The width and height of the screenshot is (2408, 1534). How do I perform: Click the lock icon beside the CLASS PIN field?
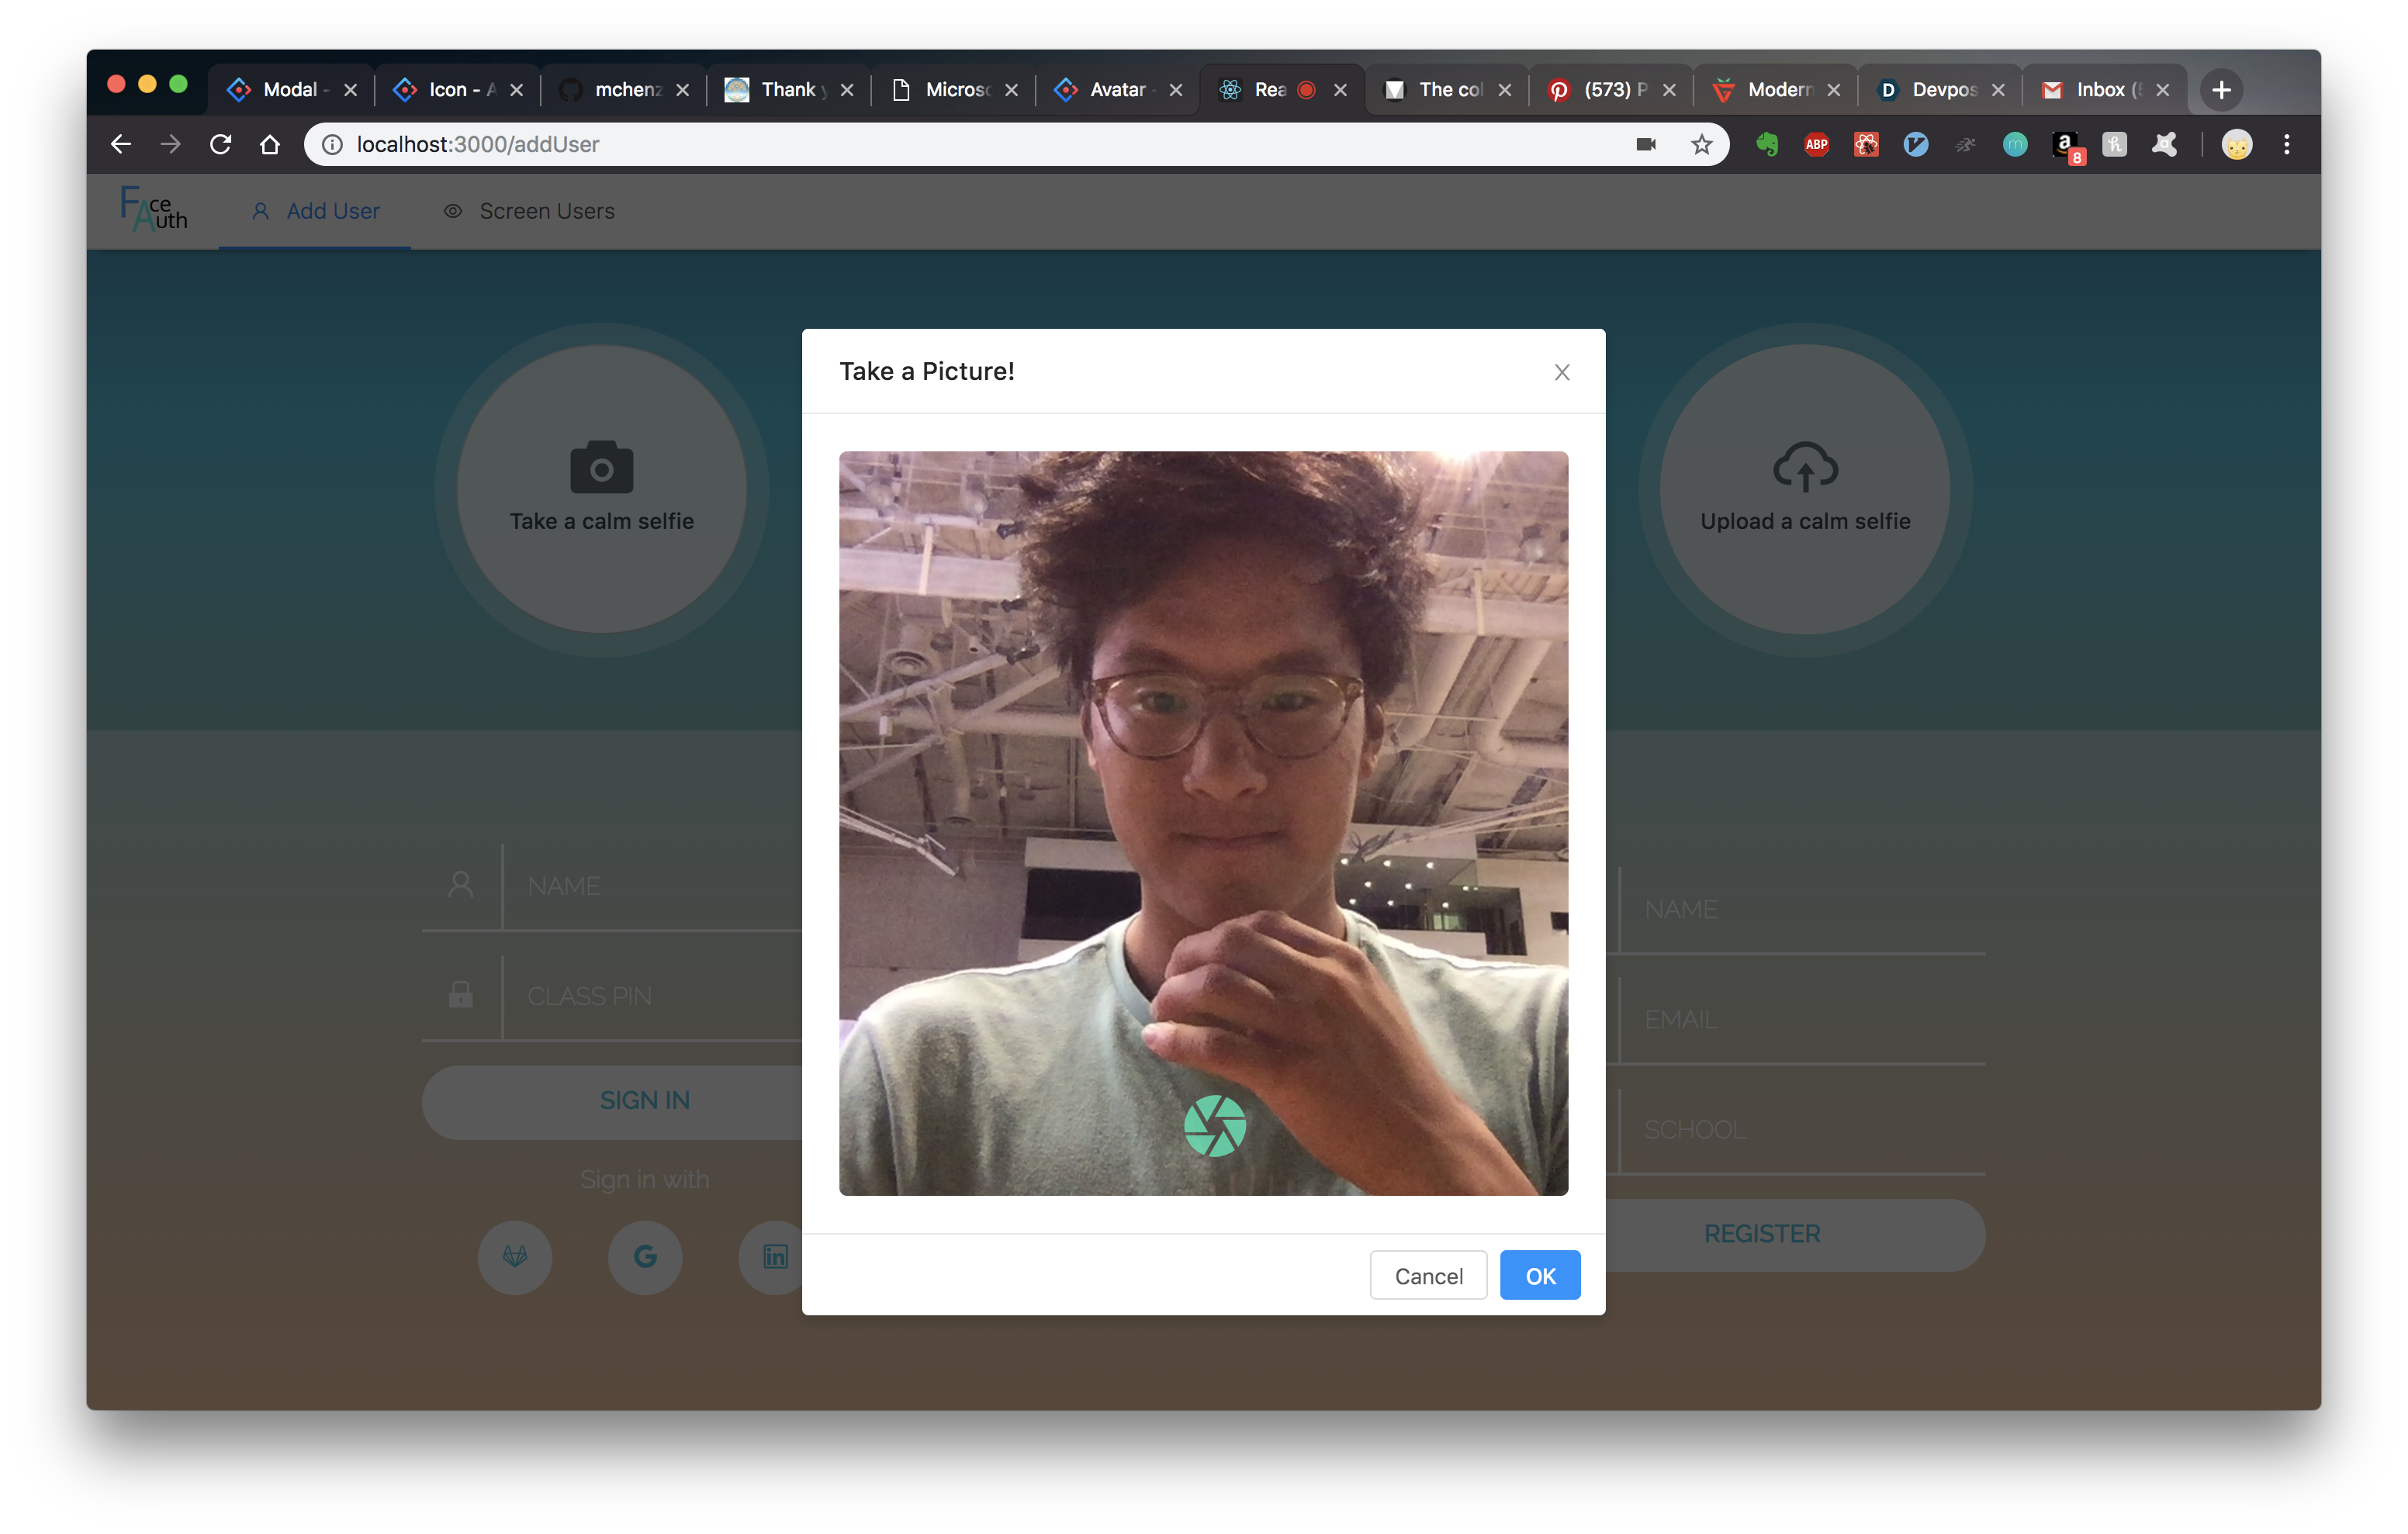(460, 995)
